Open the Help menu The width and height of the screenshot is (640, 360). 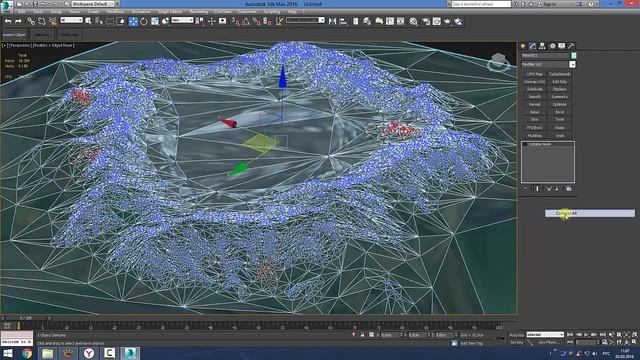(x=292, y=12)
